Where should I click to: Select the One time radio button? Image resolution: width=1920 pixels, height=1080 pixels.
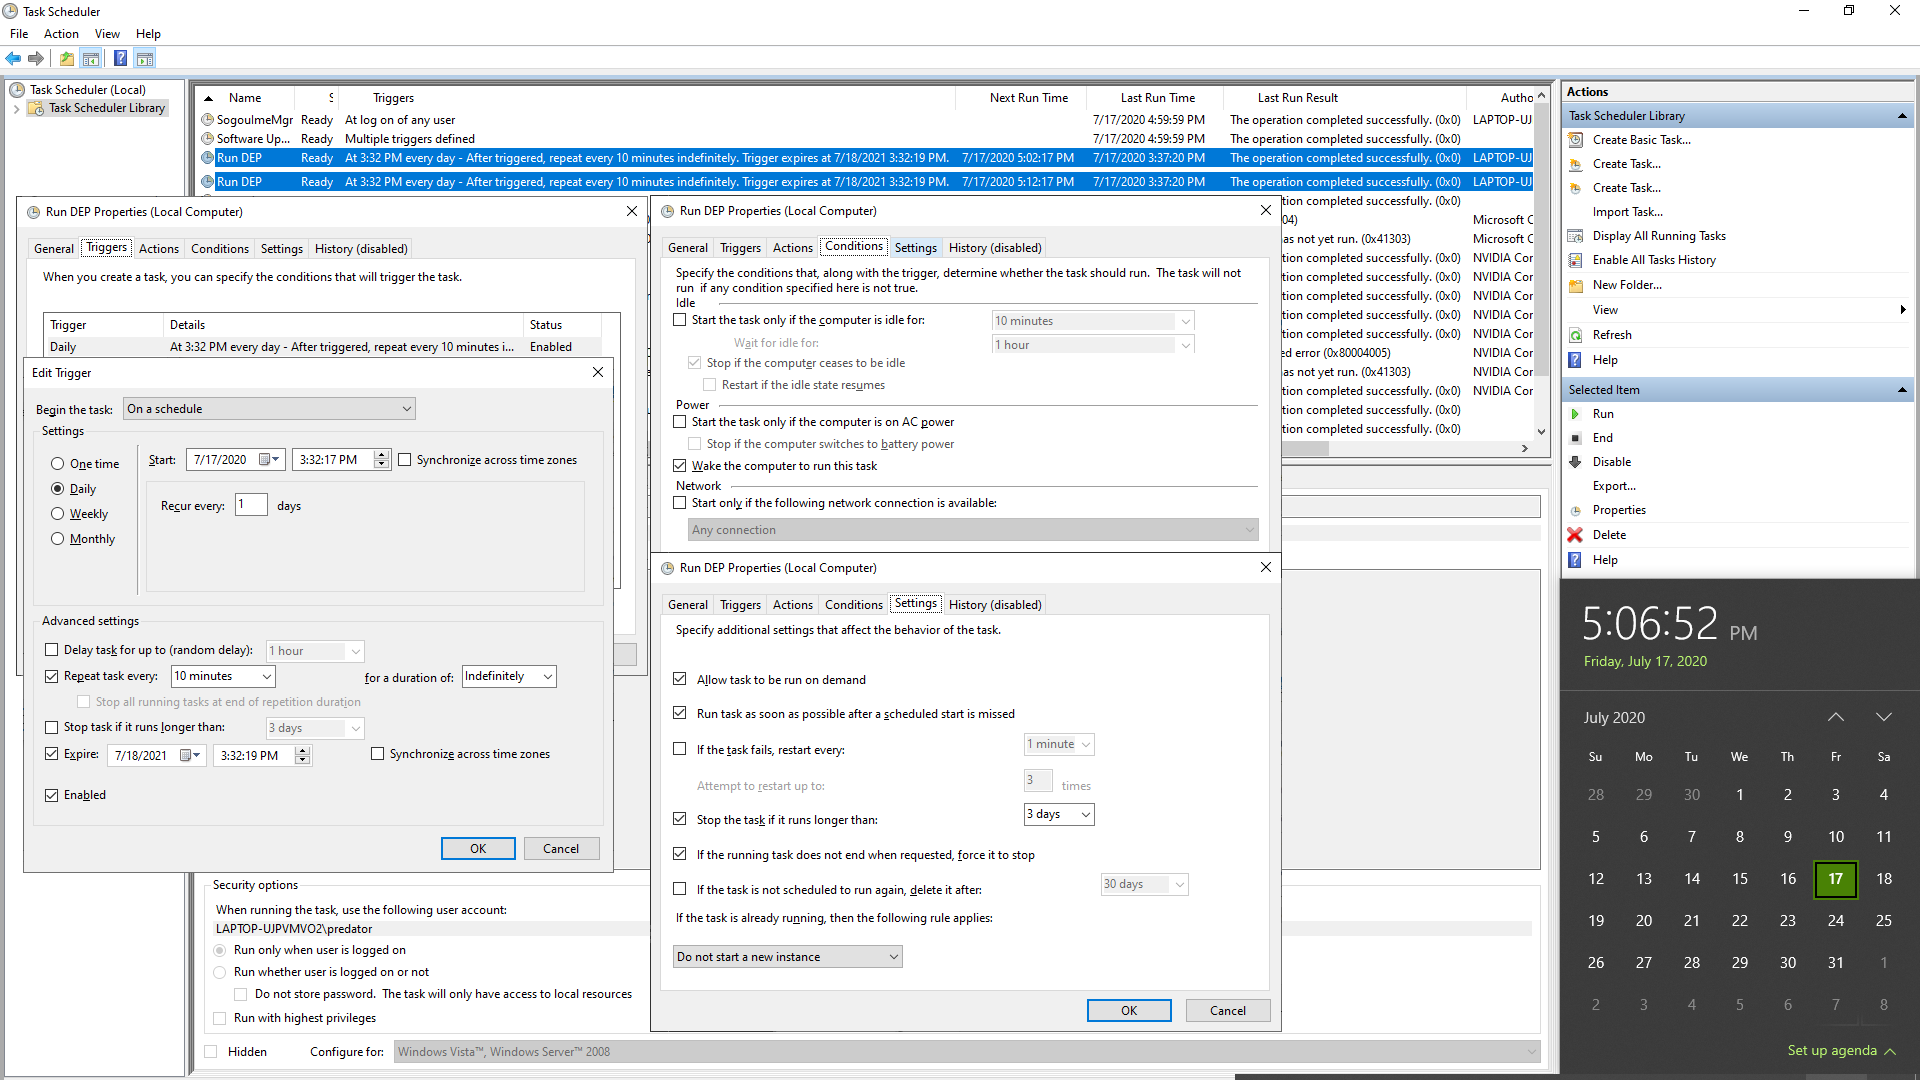[58, 464]
